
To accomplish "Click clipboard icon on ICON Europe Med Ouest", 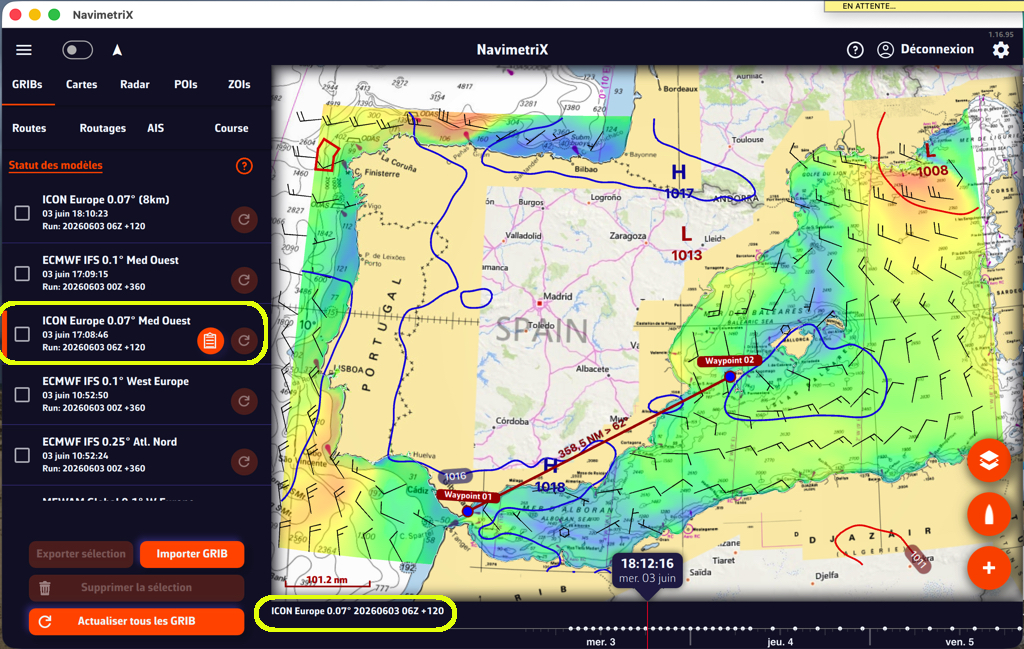I will click(x=210, y=340).
